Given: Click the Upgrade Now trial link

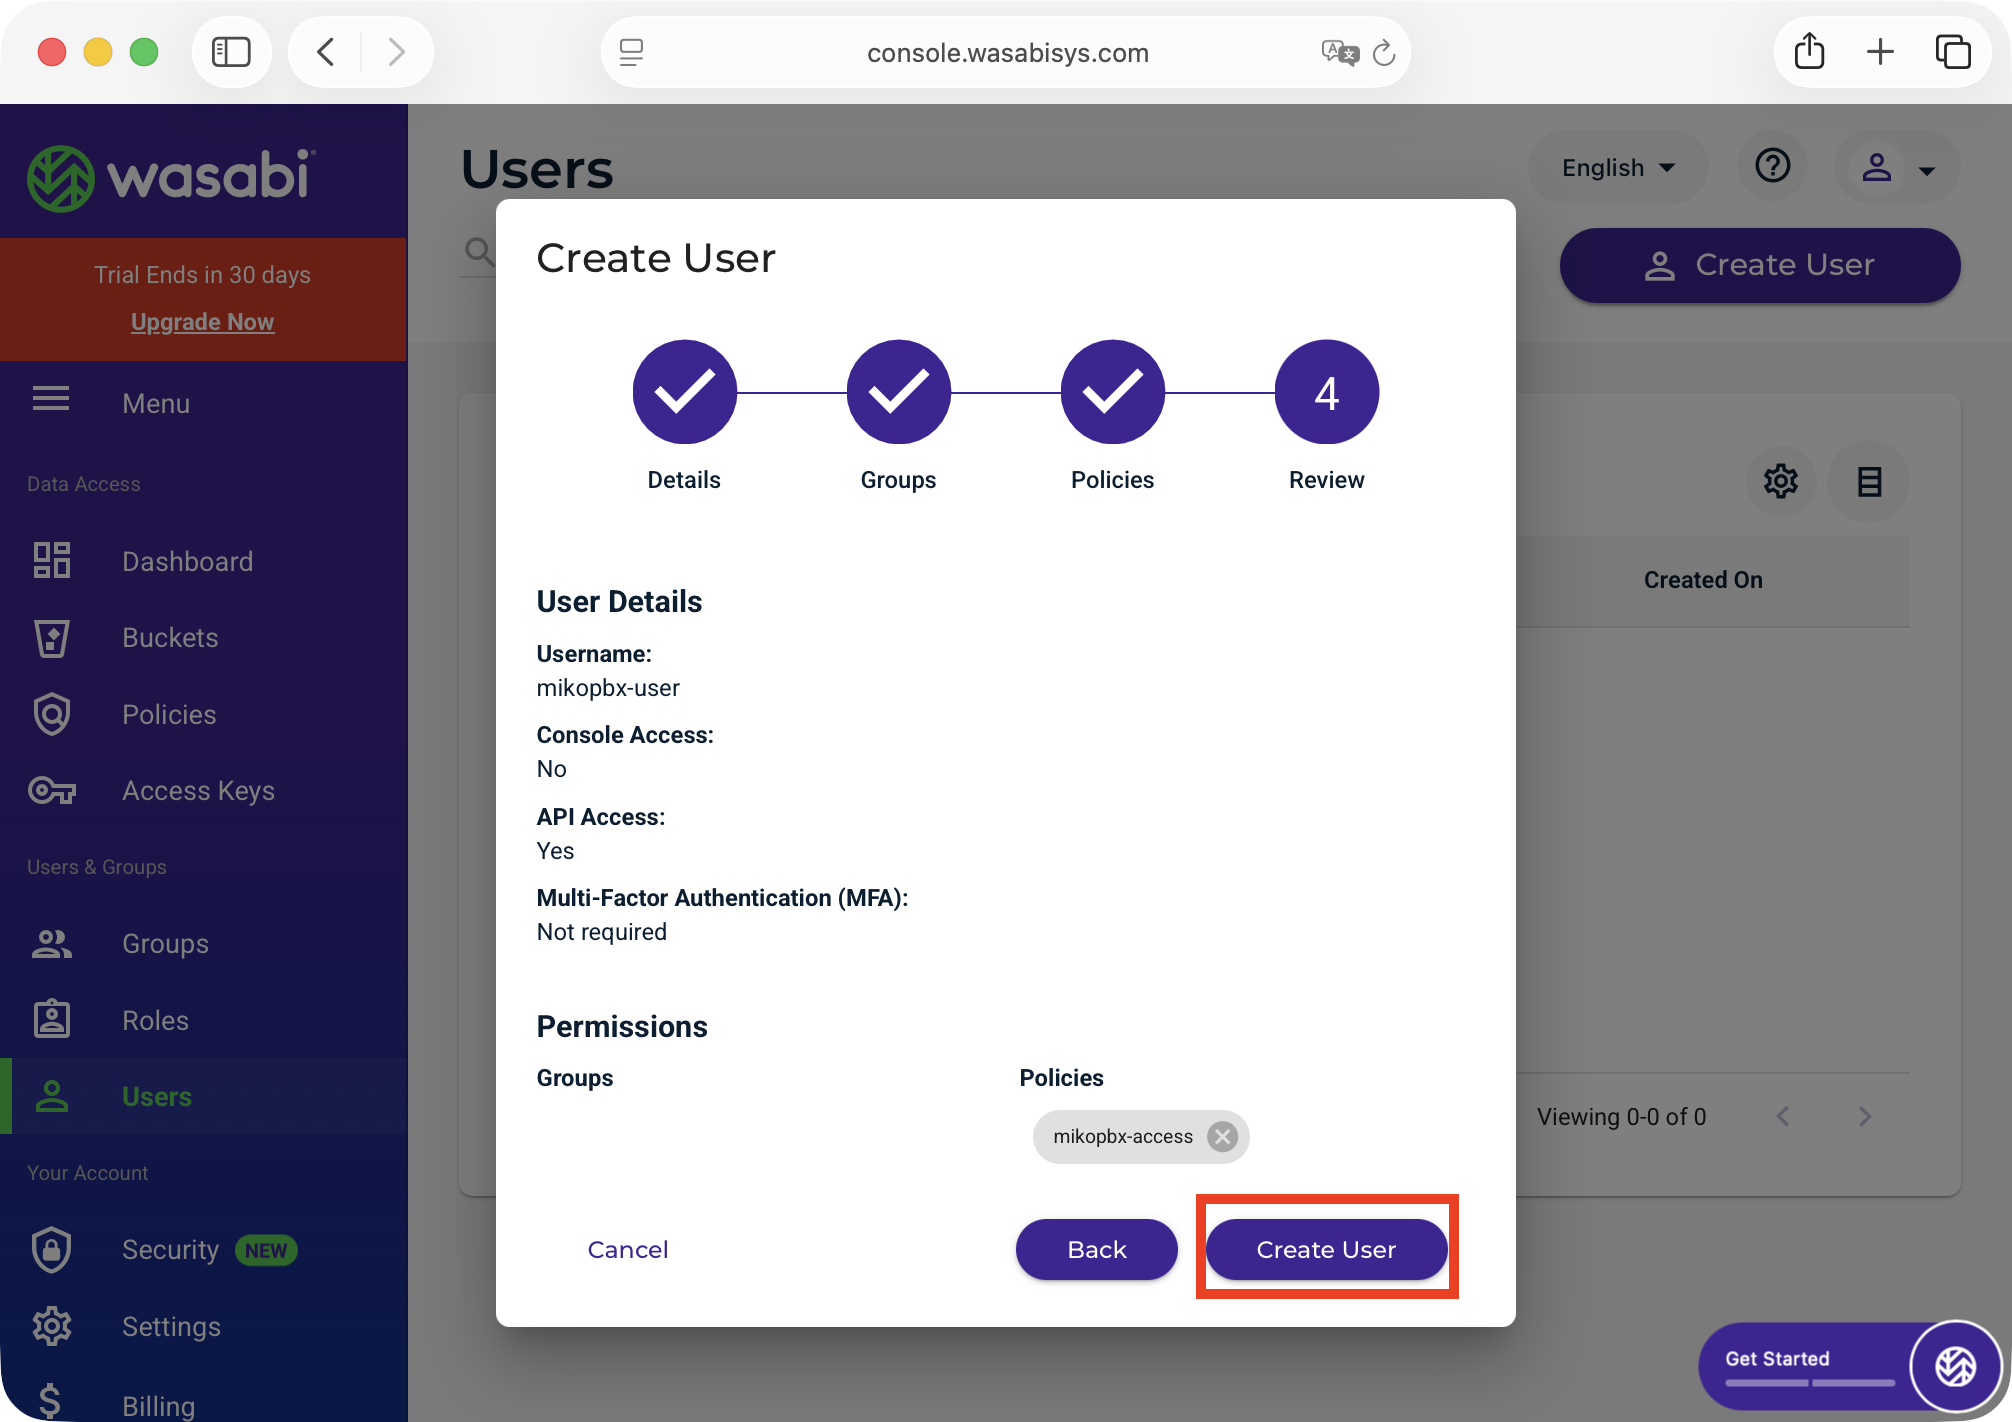Looking at the screenshot, I should [x=202, y=322].
